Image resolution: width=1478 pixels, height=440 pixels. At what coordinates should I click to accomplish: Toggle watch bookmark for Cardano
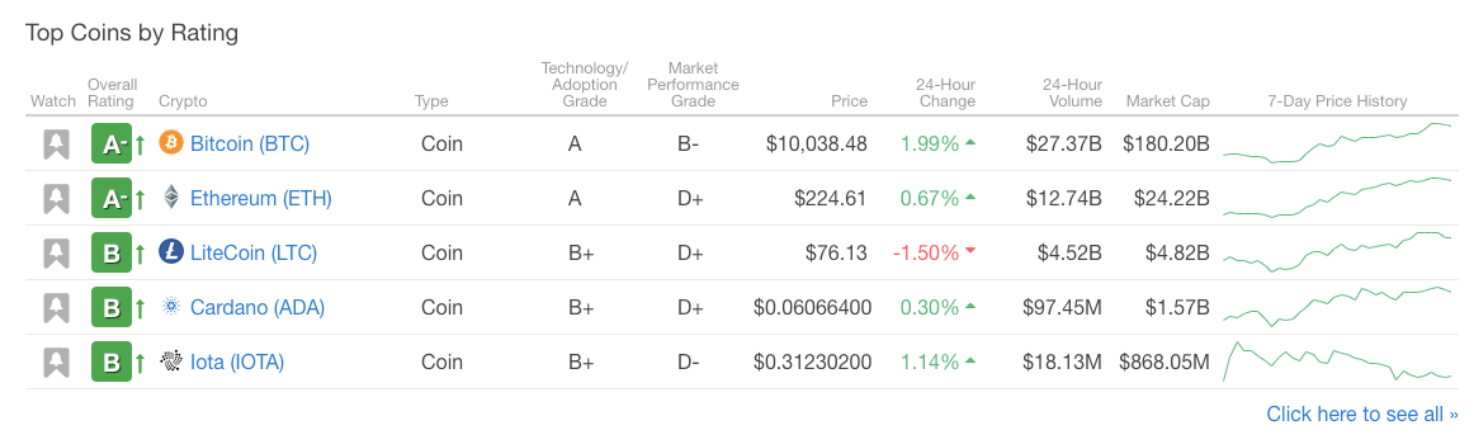pos(56,307)
